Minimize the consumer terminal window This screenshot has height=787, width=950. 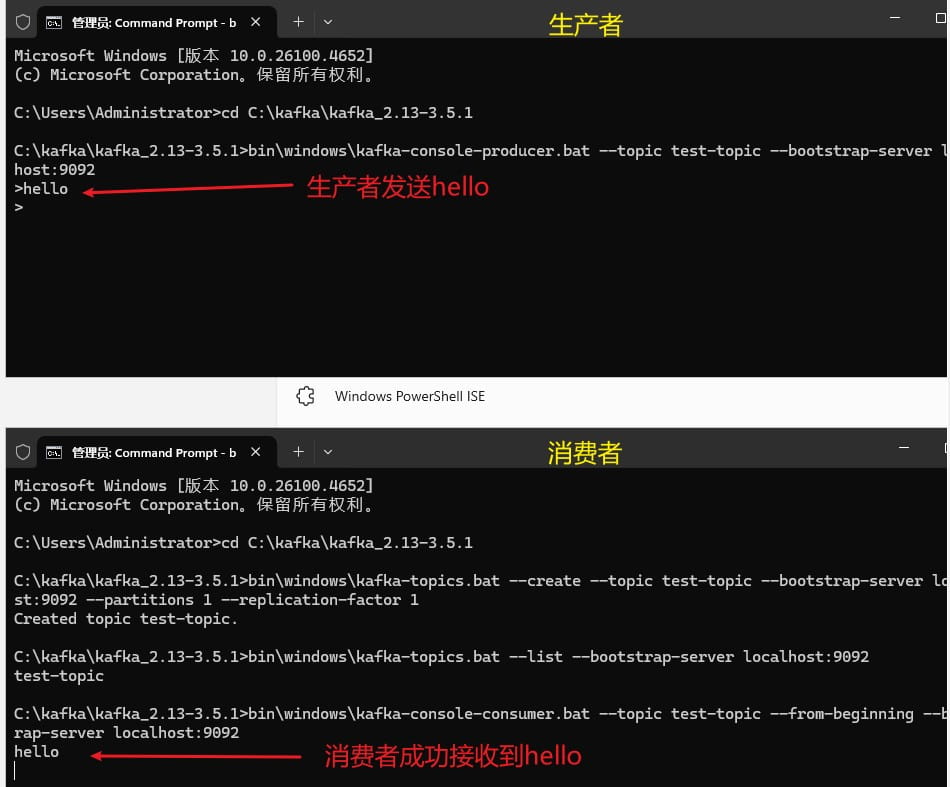(904, 448)
